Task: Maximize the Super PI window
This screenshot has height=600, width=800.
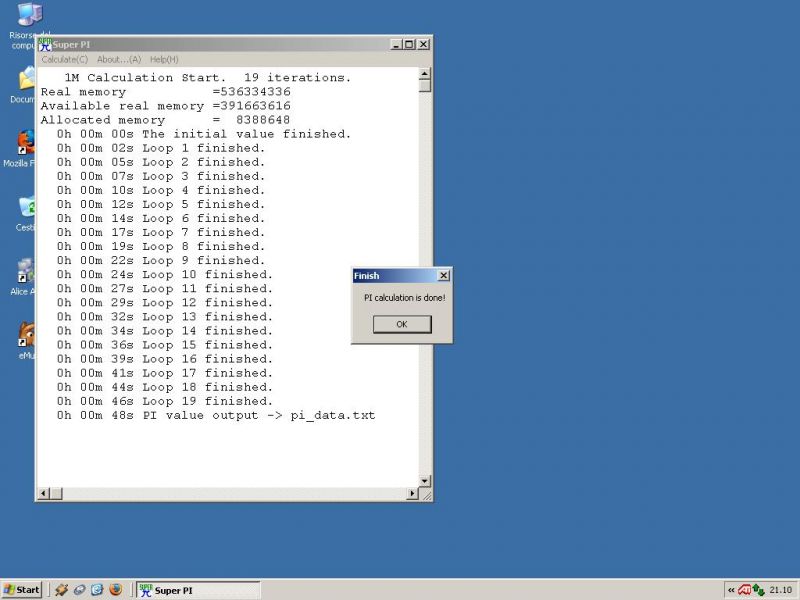Action: [x=409, y=44]
